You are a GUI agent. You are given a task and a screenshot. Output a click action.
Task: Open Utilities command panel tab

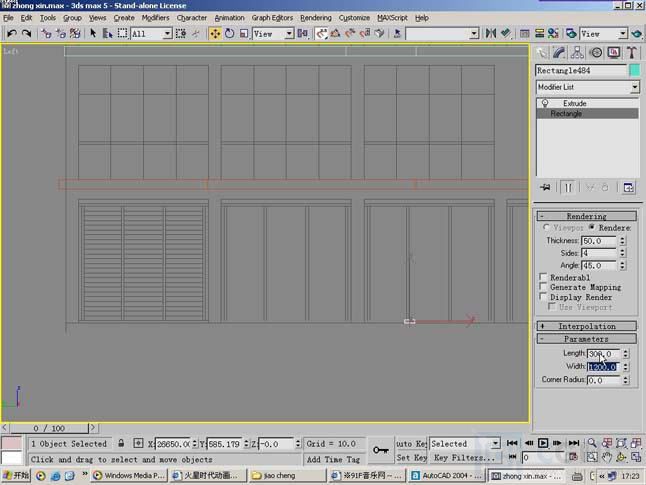click(632, 53)
